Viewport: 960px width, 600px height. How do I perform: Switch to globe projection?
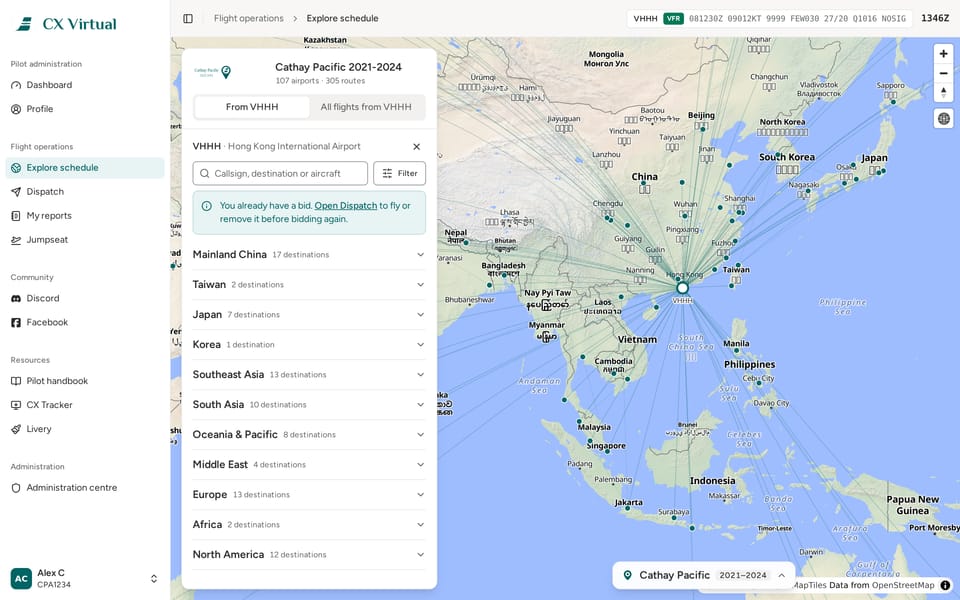[x=943, y=119]
